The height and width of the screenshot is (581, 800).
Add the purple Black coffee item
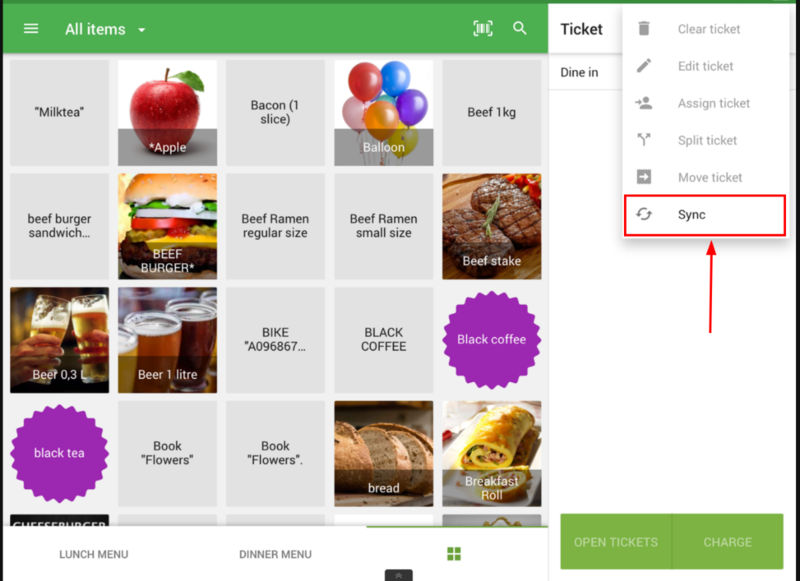(x=491, y=340)
